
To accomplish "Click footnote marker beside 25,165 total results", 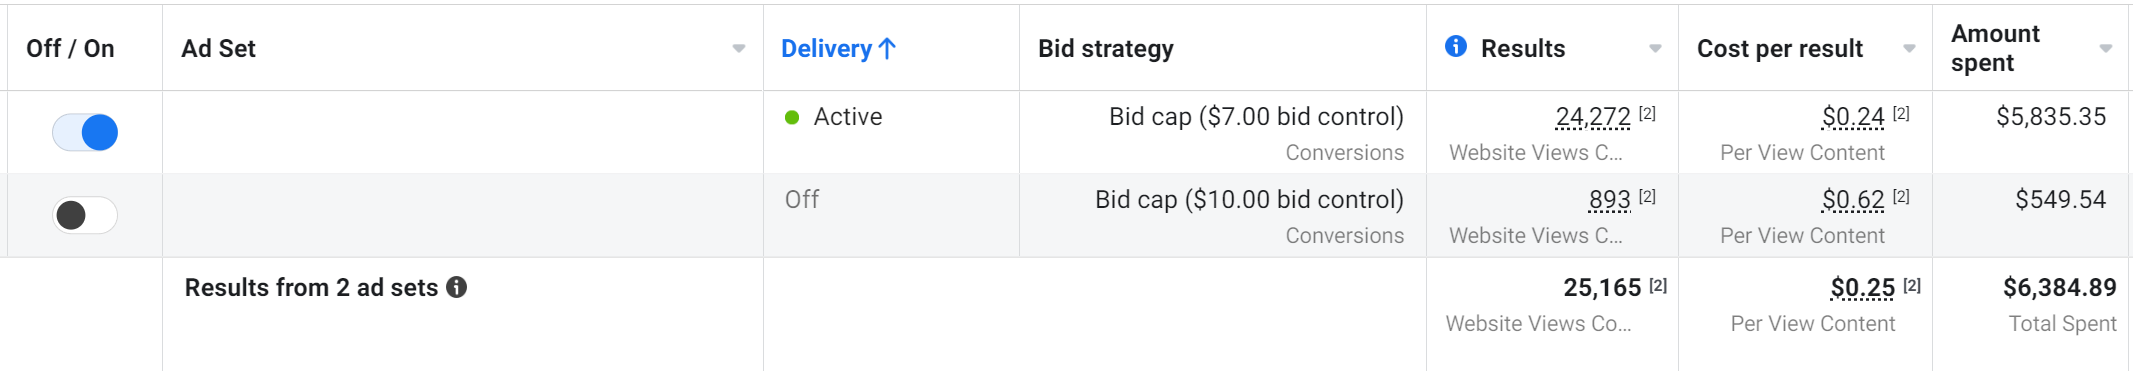I will [1658, 285].
